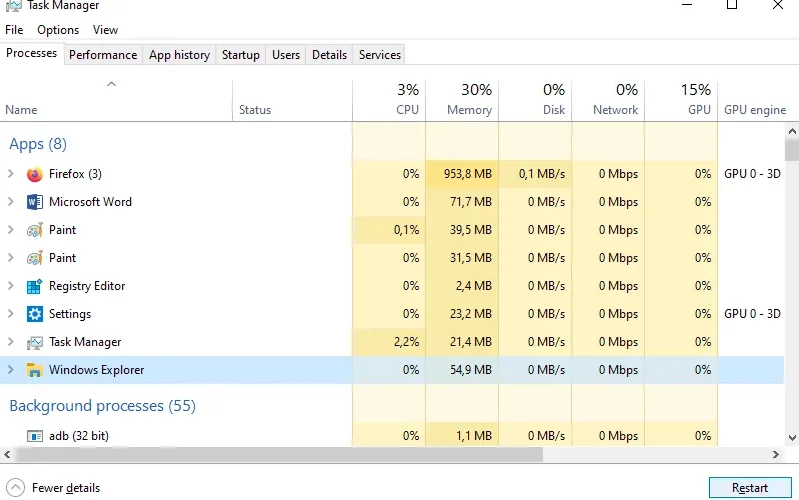Viewport: 799px width, 500px height.
Task: Click the Windows Explorer folder icon
Action: point(35,370)
